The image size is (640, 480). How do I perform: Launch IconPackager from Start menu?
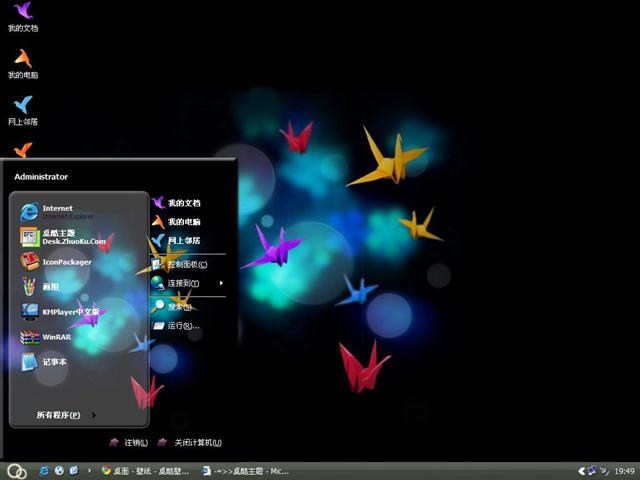click(56, 262)
